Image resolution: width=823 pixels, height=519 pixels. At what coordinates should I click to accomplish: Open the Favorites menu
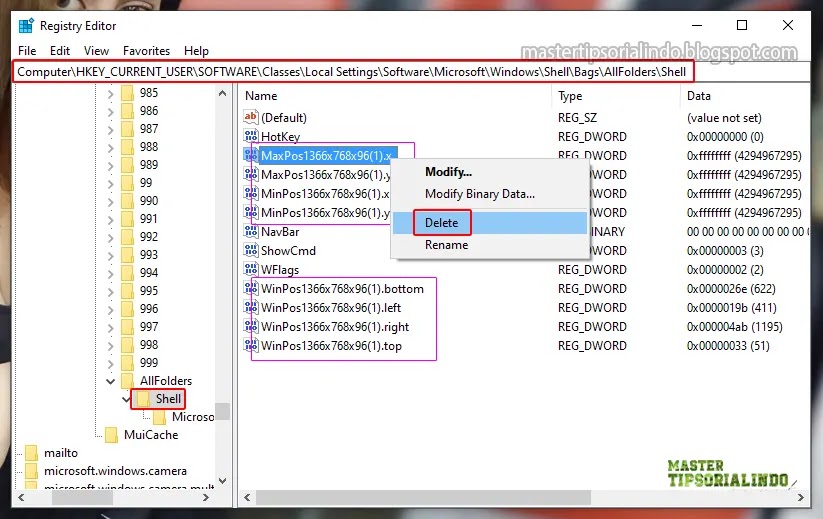click(146, 51)
